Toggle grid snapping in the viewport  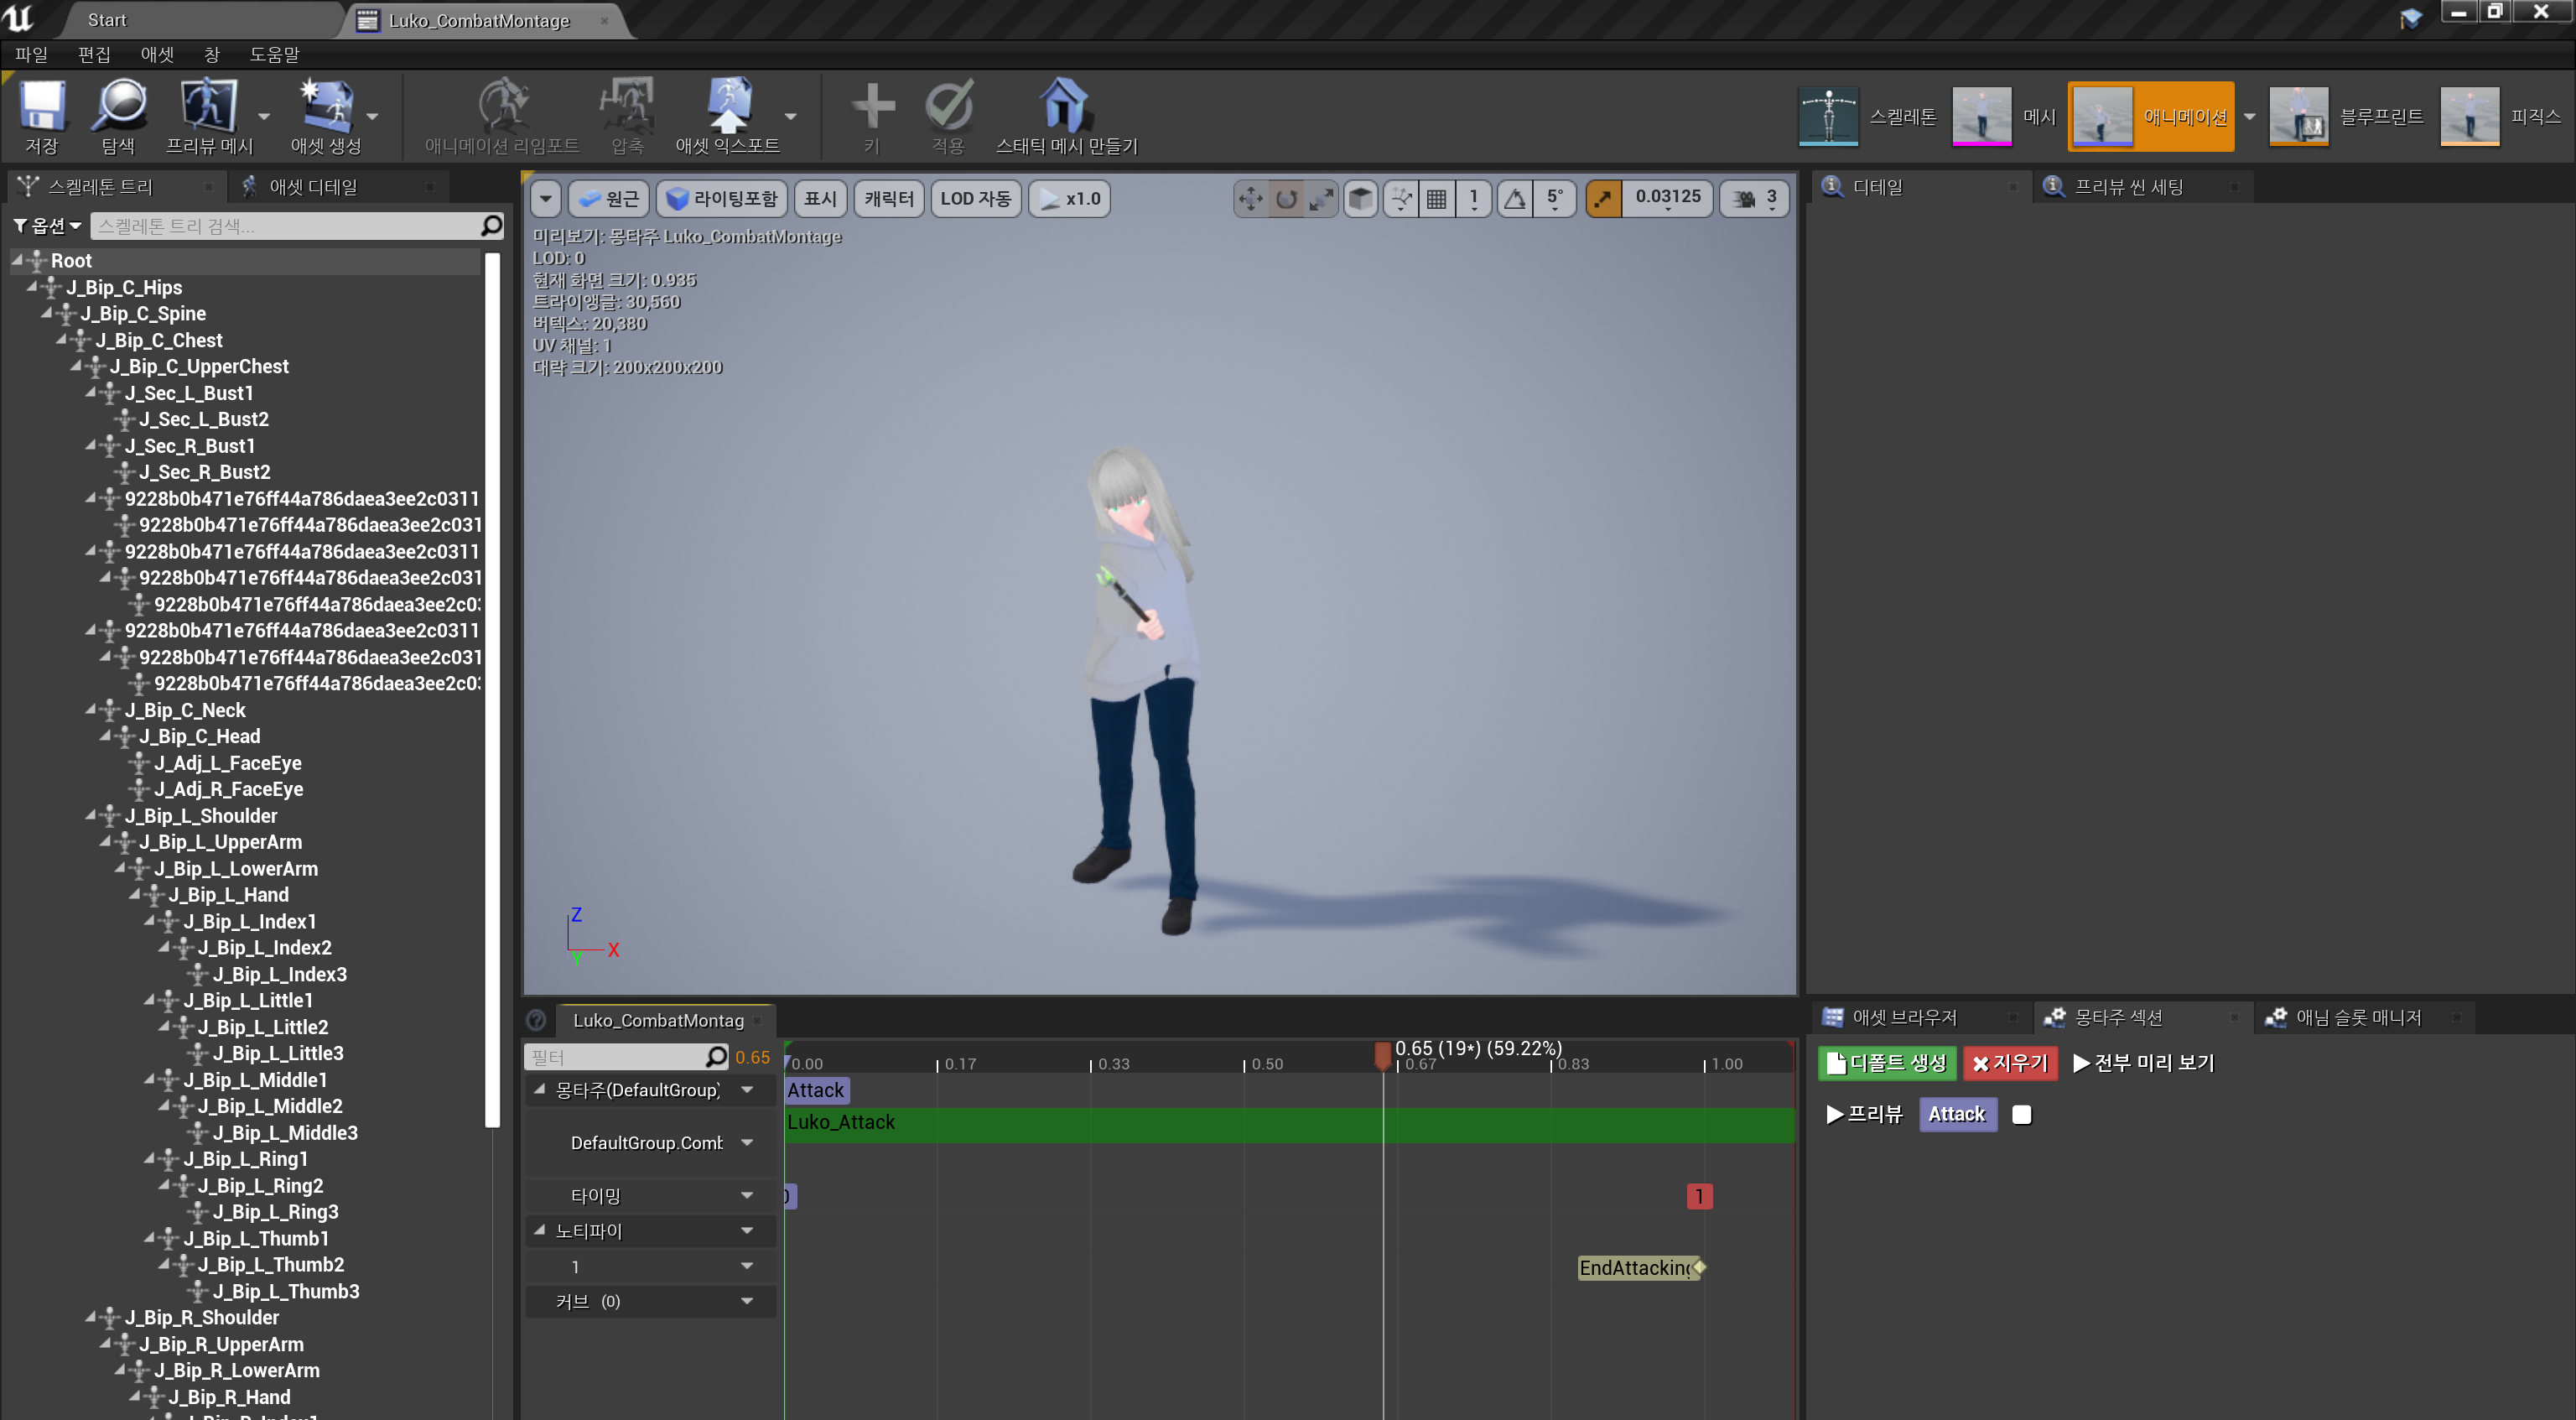(1436, 199)
